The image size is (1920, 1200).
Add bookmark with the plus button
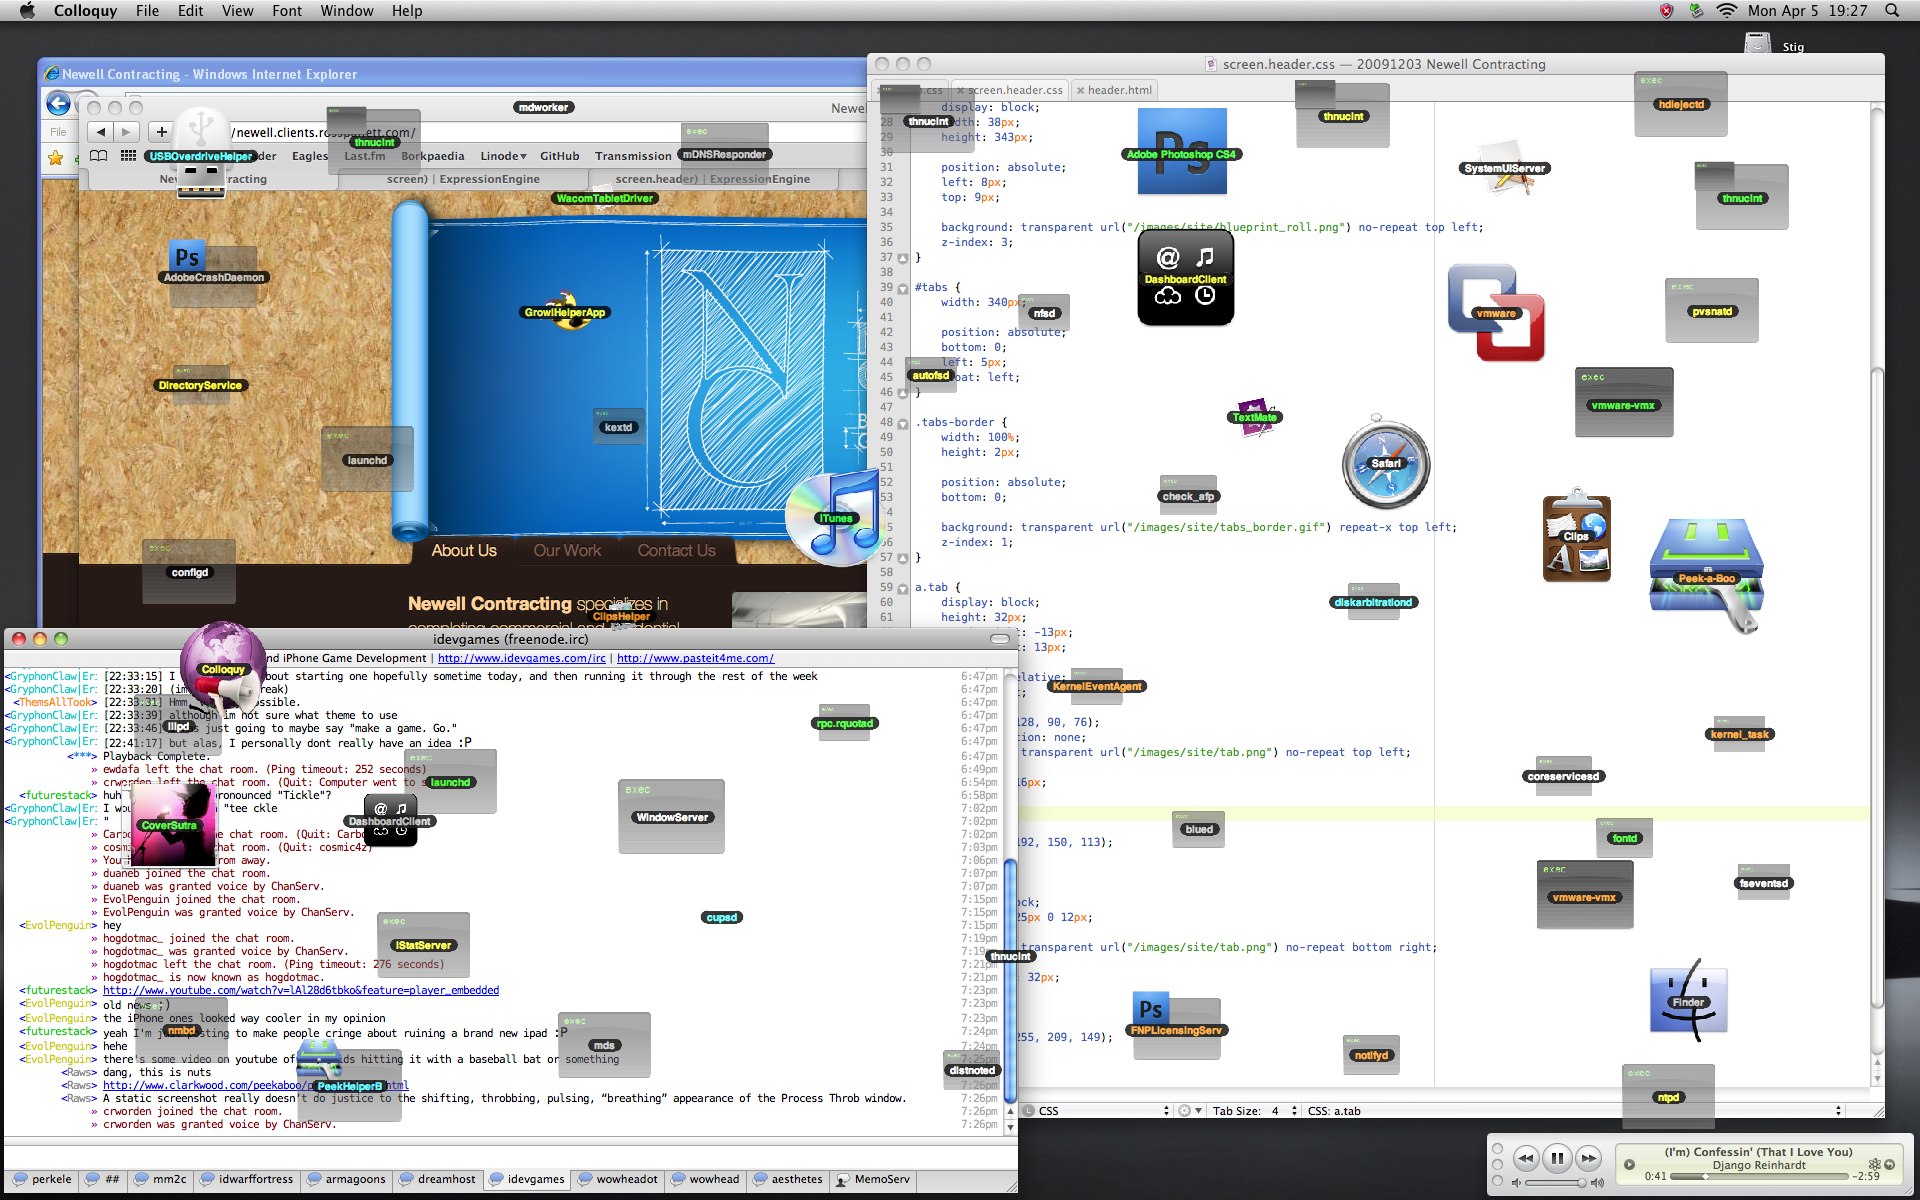tap(161, 132)
